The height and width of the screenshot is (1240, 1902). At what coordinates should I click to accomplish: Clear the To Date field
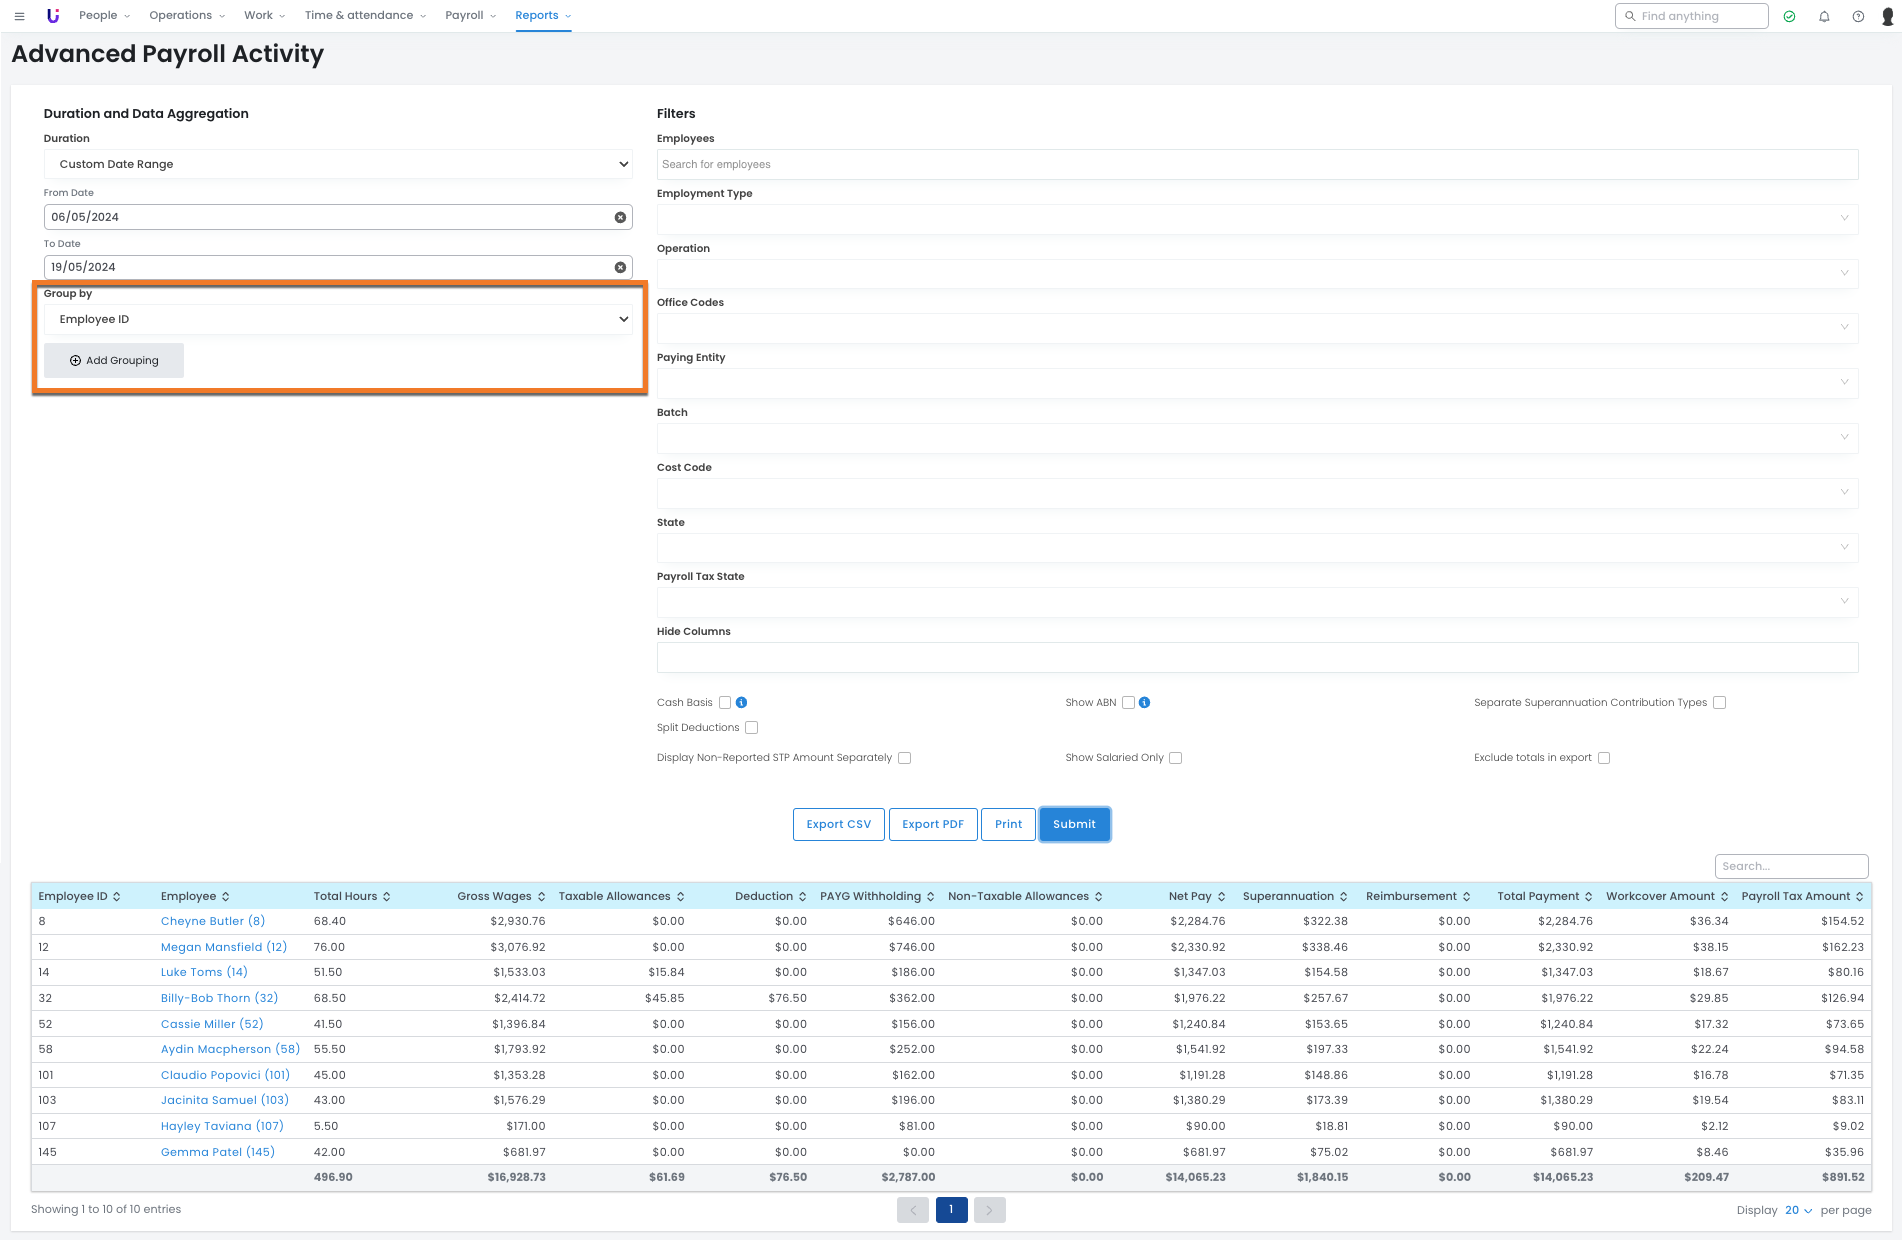coord(620,267)
